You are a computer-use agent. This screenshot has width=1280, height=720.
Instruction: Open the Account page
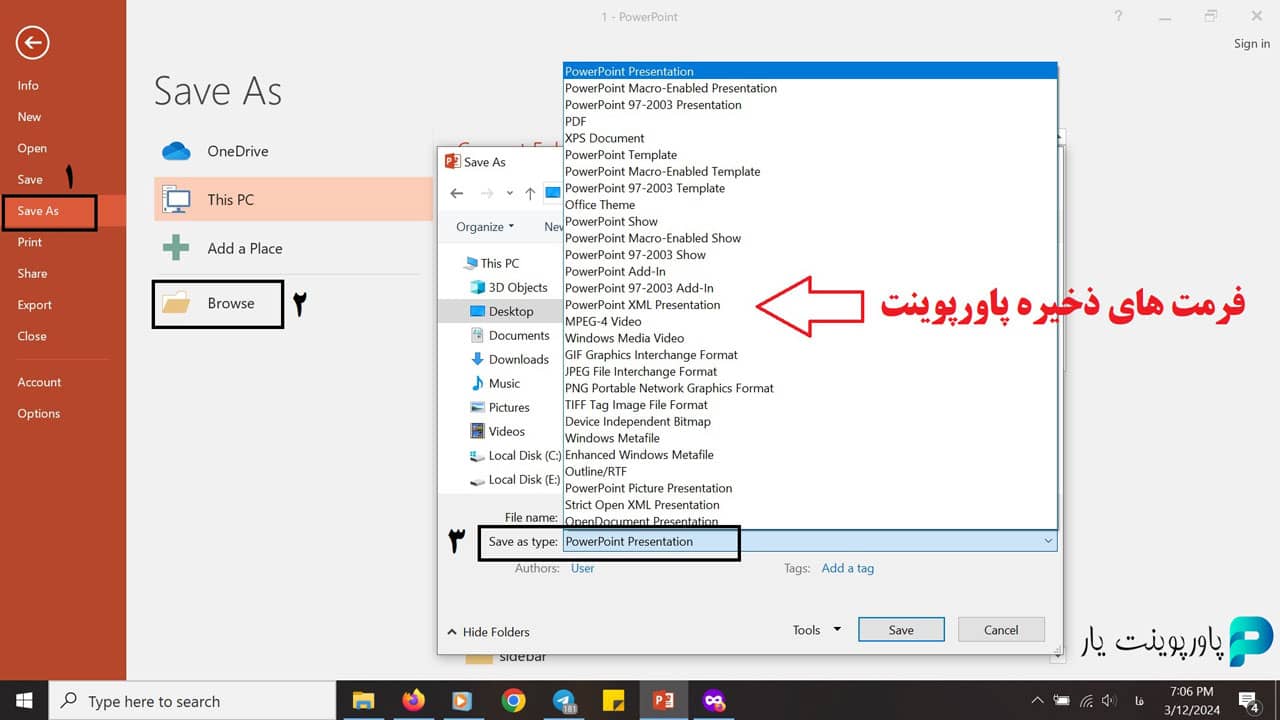click(x=39, y=382)
